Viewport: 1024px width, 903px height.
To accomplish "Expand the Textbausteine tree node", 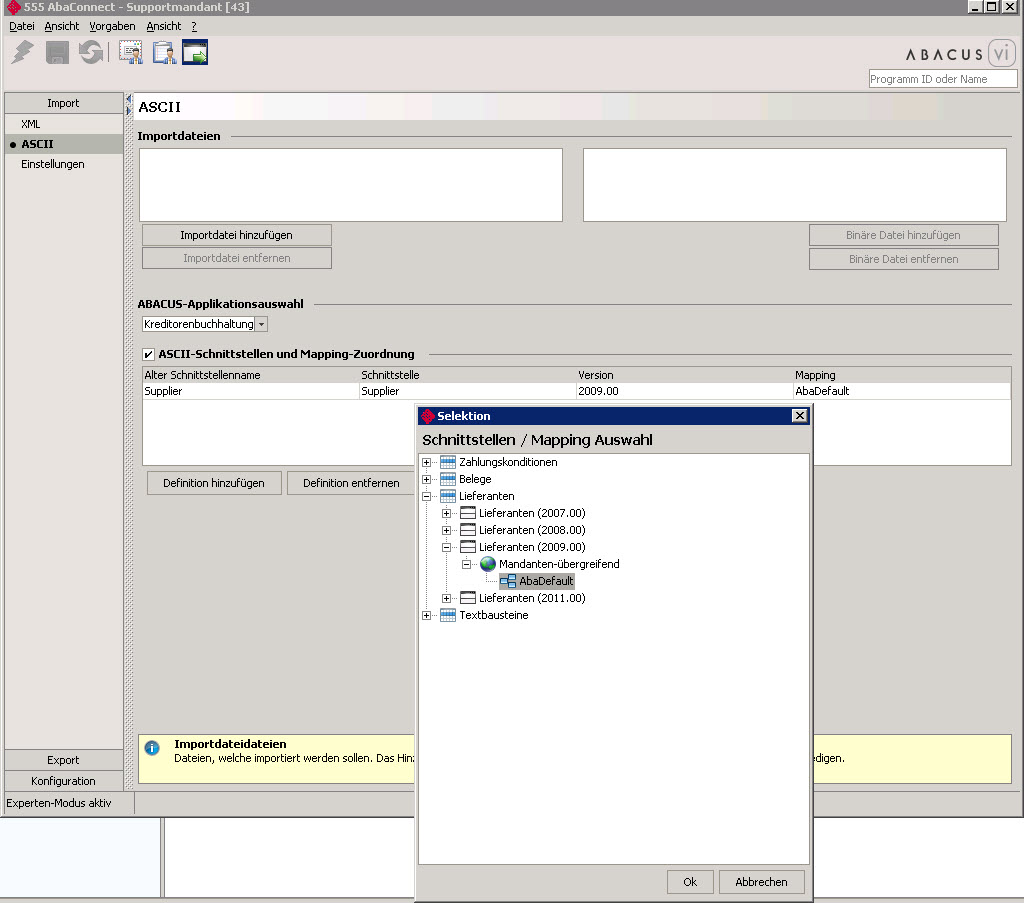I will point(426,615).
